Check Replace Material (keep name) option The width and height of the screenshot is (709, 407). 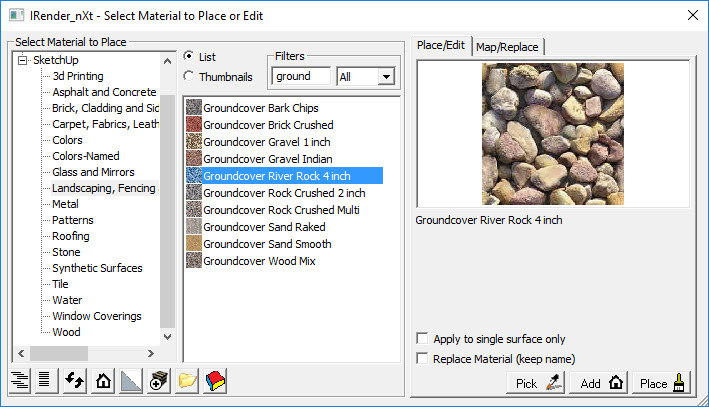[x=422, y=358]
